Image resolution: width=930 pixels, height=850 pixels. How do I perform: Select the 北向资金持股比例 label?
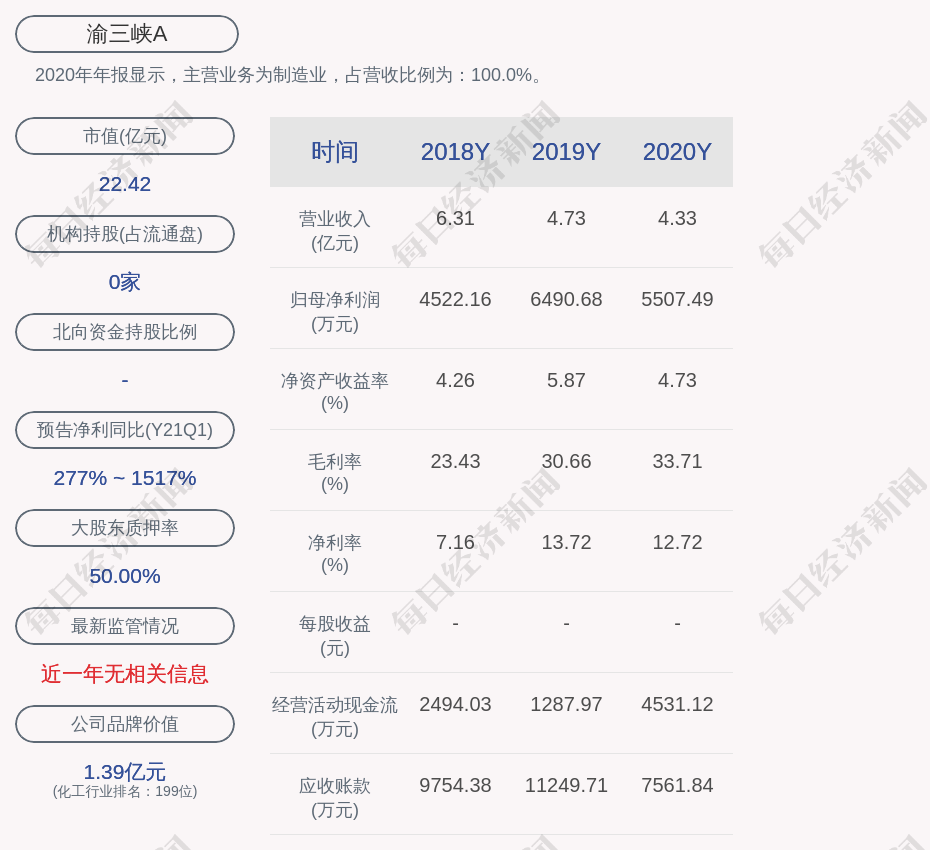click(125, 332)
